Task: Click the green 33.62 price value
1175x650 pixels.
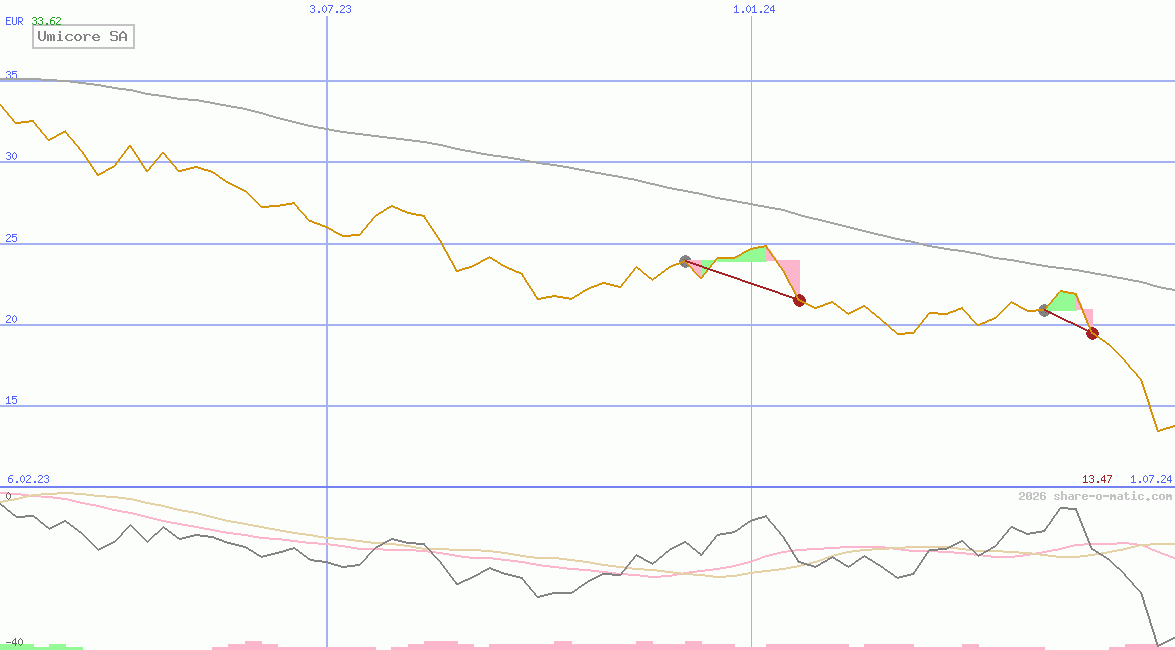Action: click(46, 21)
